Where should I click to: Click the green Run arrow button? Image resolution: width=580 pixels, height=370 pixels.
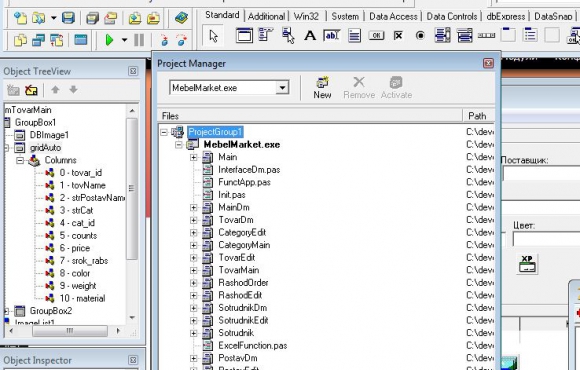tap(109, 40)
